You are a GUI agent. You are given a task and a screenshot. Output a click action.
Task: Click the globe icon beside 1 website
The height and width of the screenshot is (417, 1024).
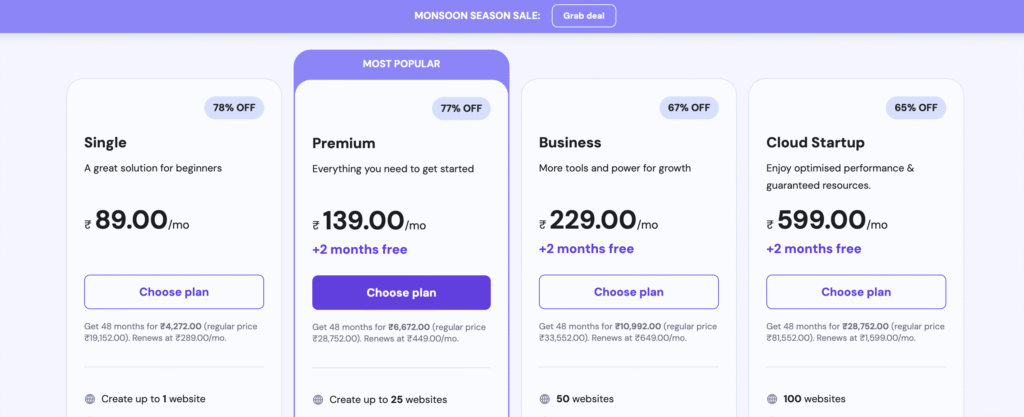click(x=89, y=399)
